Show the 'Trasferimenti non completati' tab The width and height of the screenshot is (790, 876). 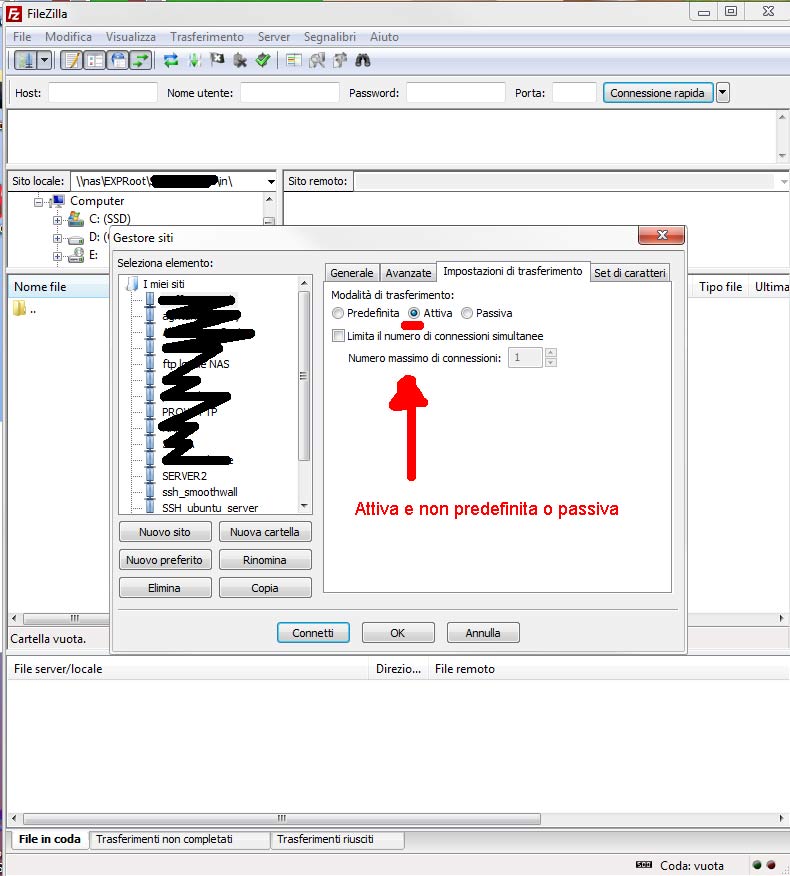pos(179,839)
